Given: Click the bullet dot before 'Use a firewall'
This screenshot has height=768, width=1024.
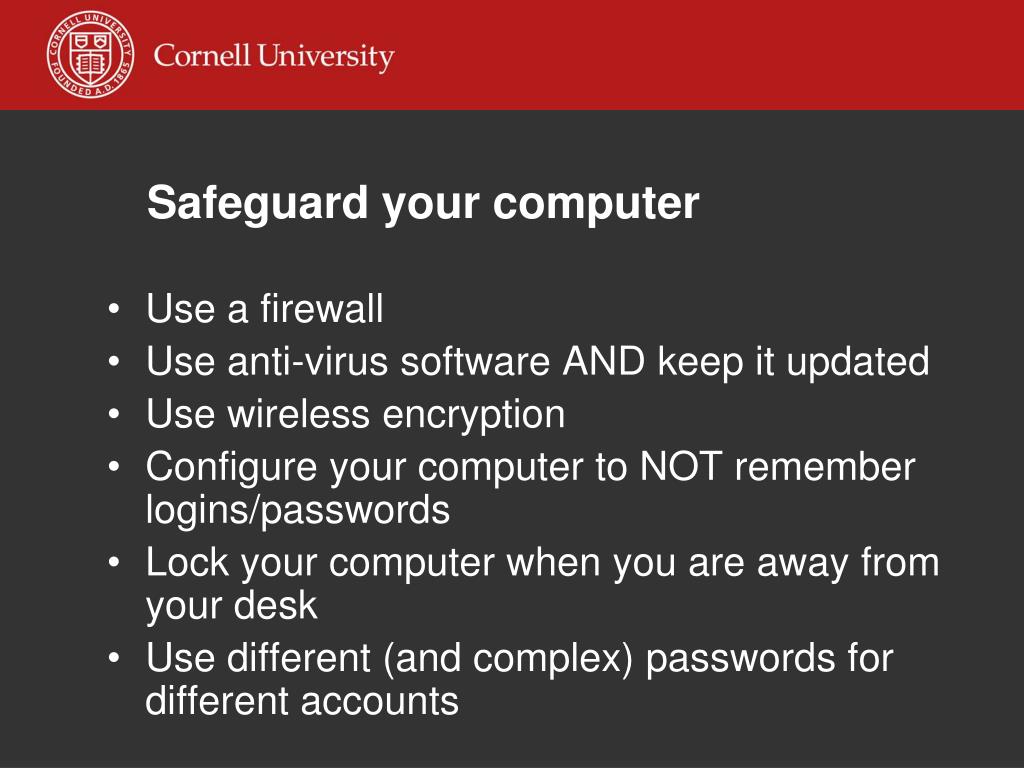Looking at the screenshot, I should pyautogui.click(x=114, y=308).
